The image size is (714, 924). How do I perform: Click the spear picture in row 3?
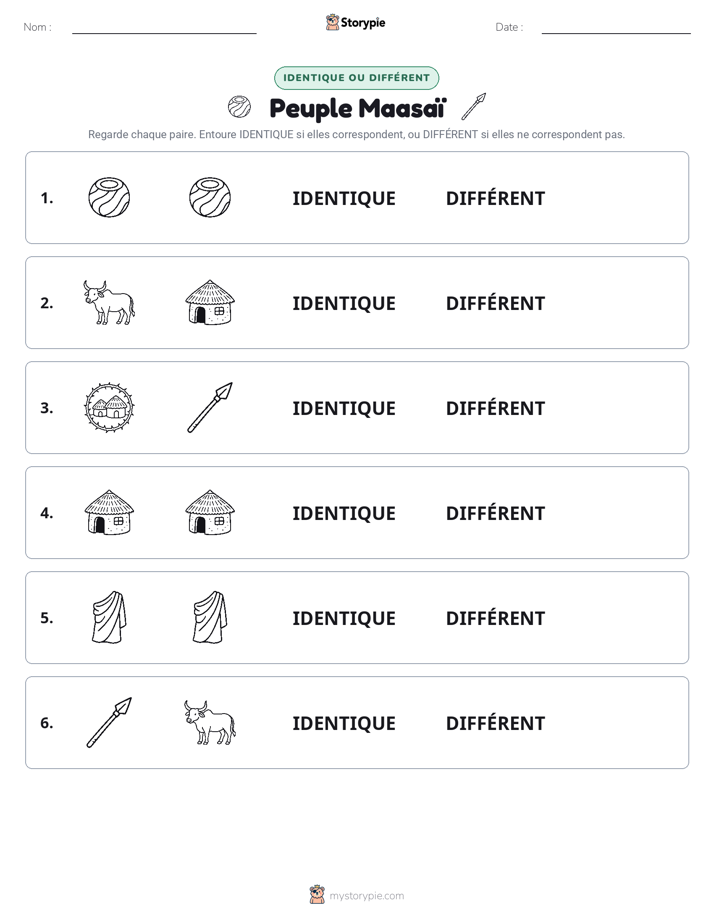[210, 407]
